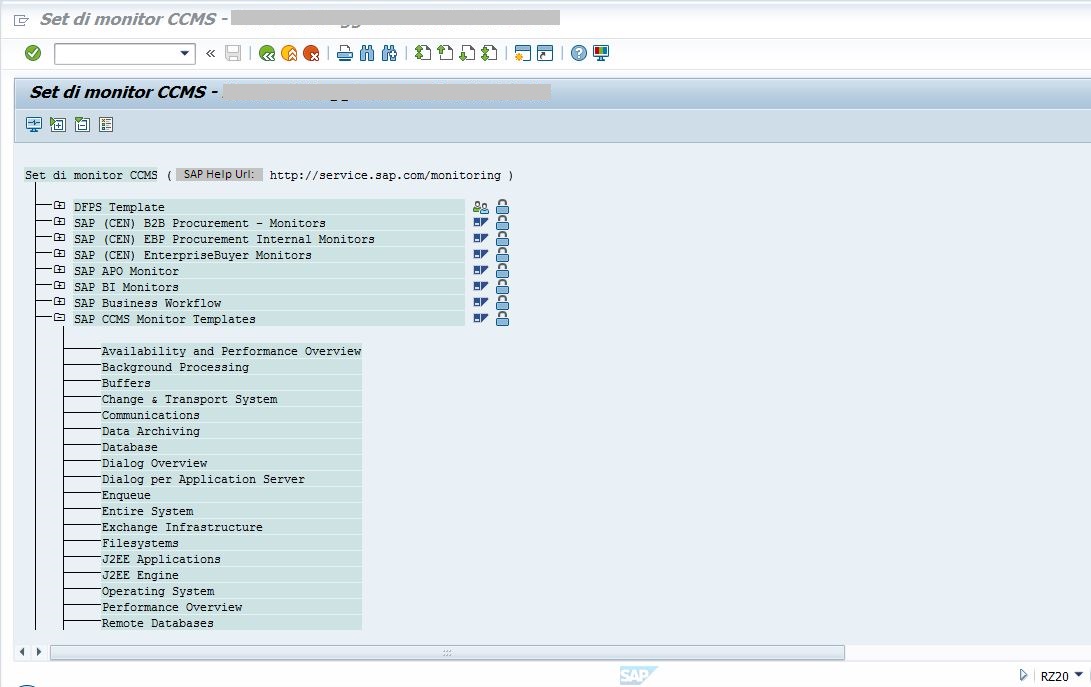
Task: Click the lock icon beside DFPS Template
Action: pyautogui.click(x=502, y=207)
